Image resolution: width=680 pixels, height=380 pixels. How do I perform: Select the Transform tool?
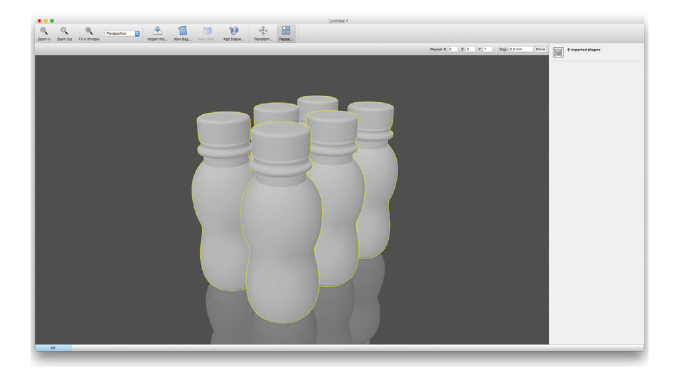pyautogui.click(x=263, y=33)
